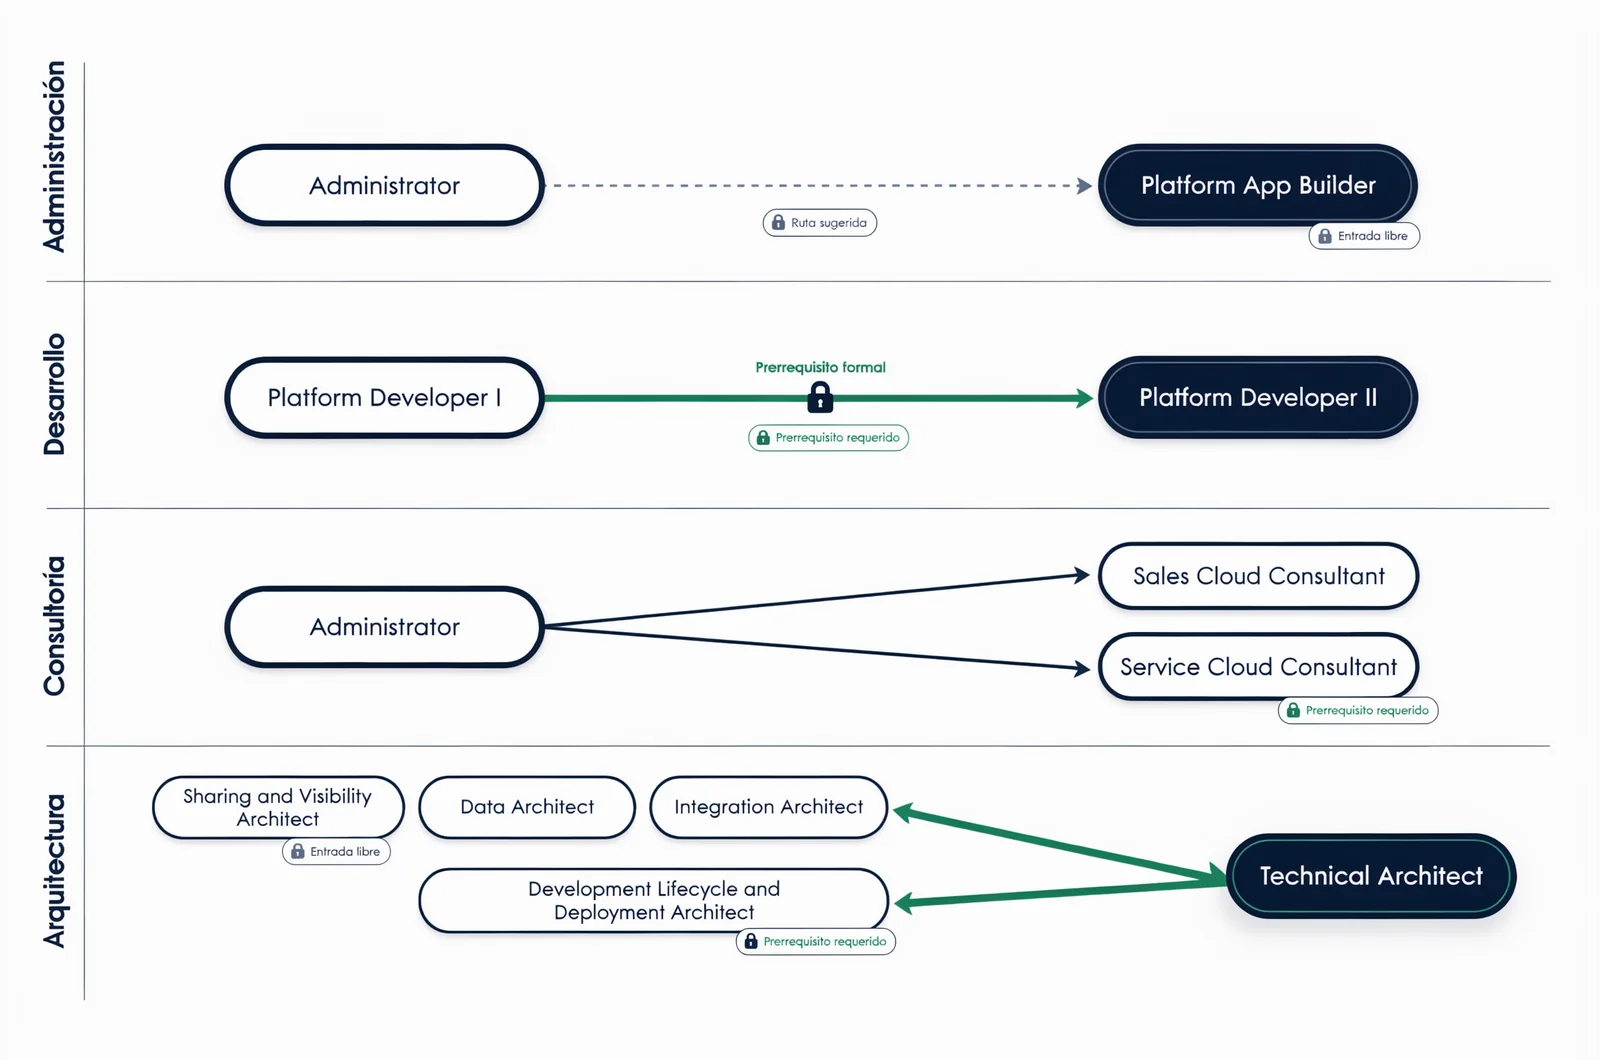Select the Platform Developer II node
1600x1060 pixels.
click(x=1258, y=398)
